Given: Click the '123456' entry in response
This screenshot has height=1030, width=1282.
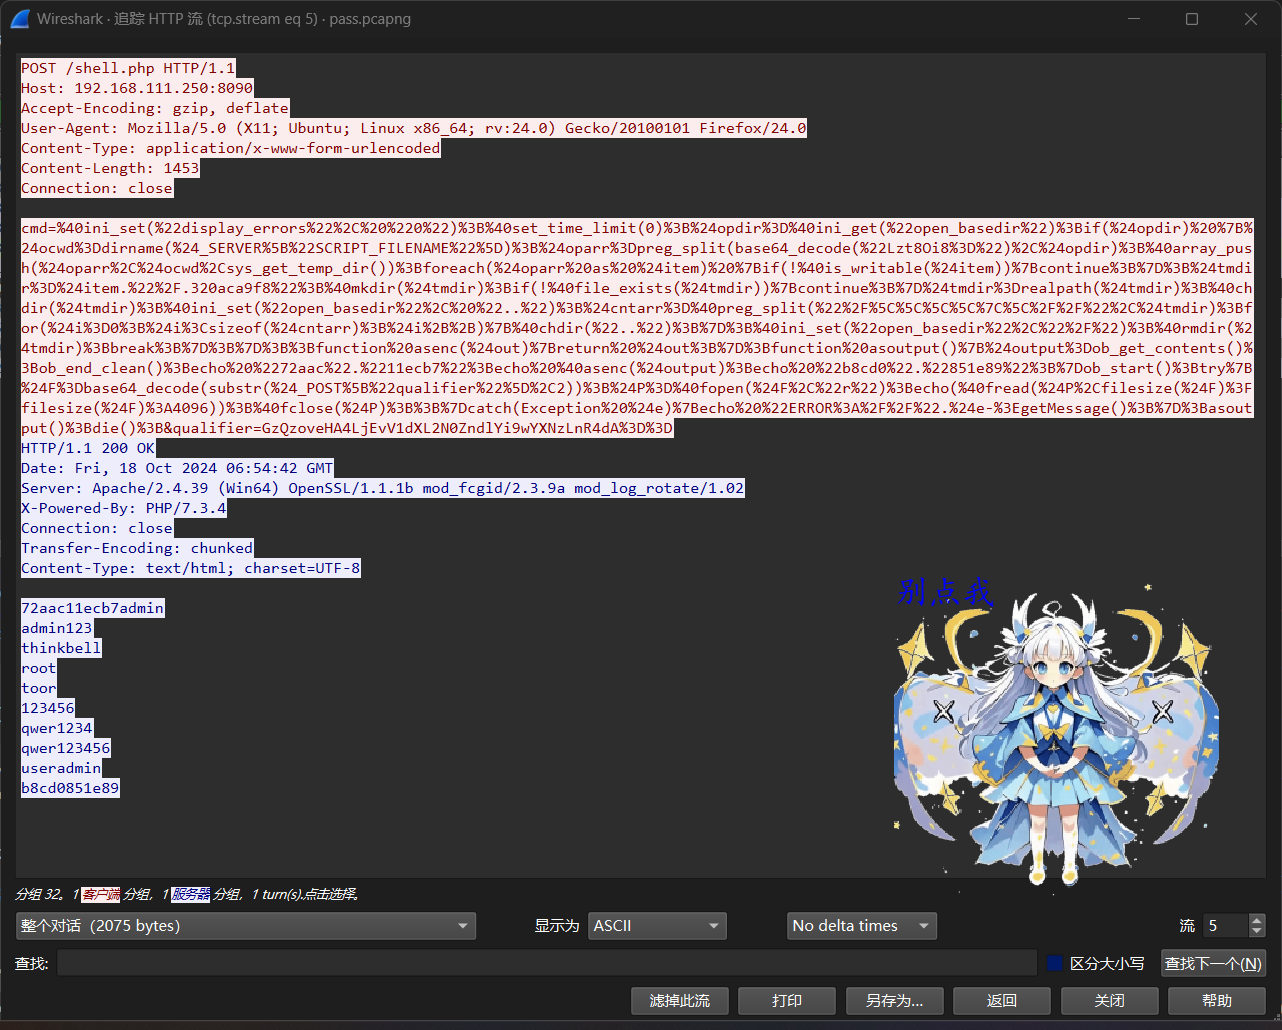Looking at the screenshot, I should click(48, 708).
